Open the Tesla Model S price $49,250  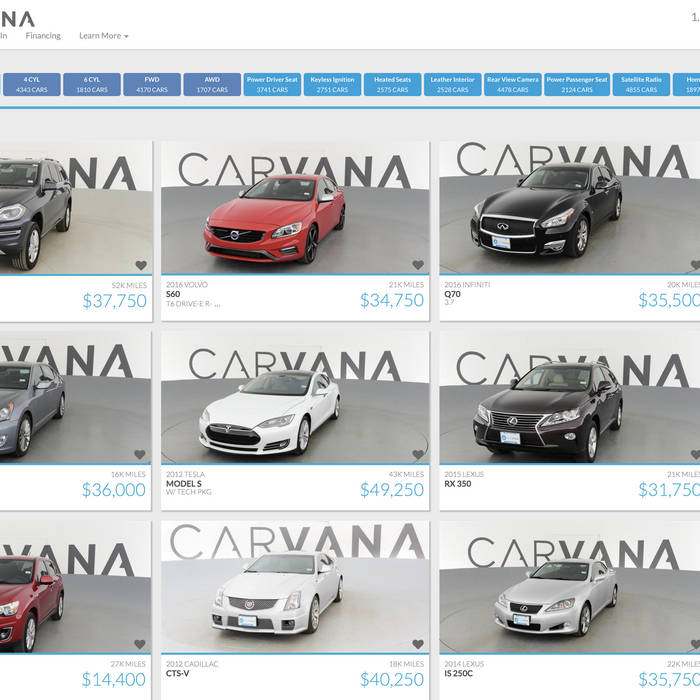(x=391, y=490)
